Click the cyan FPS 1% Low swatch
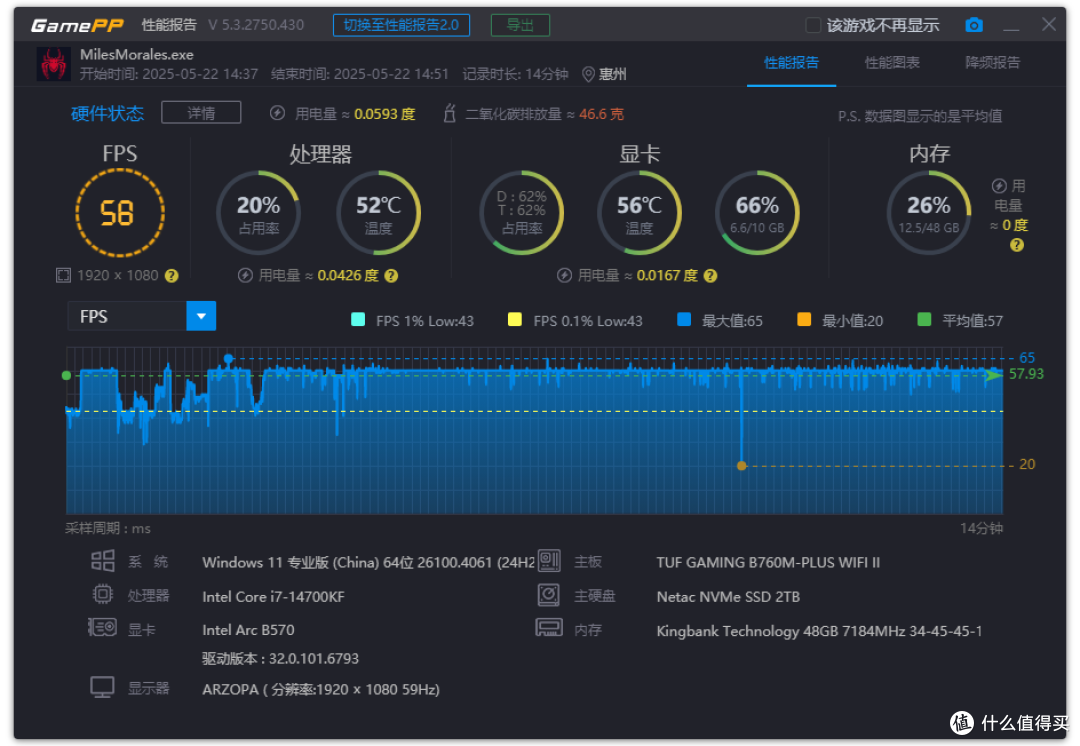The width and height of the screenshot is (1080, 746). [x=358, y=319]
